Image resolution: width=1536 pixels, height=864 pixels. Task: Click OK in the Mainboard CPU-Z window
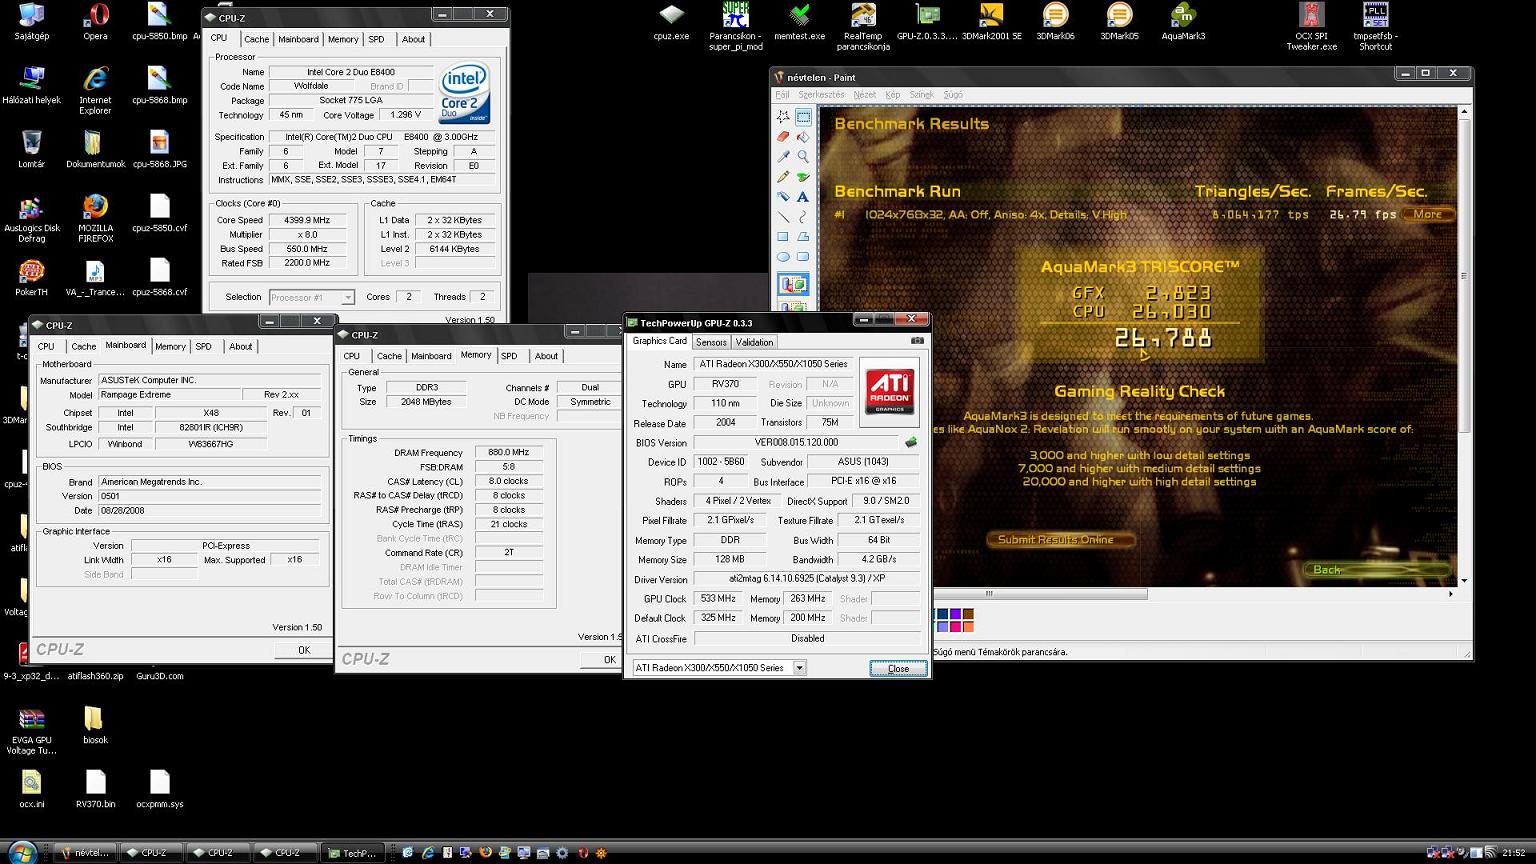tap(304, 650)
